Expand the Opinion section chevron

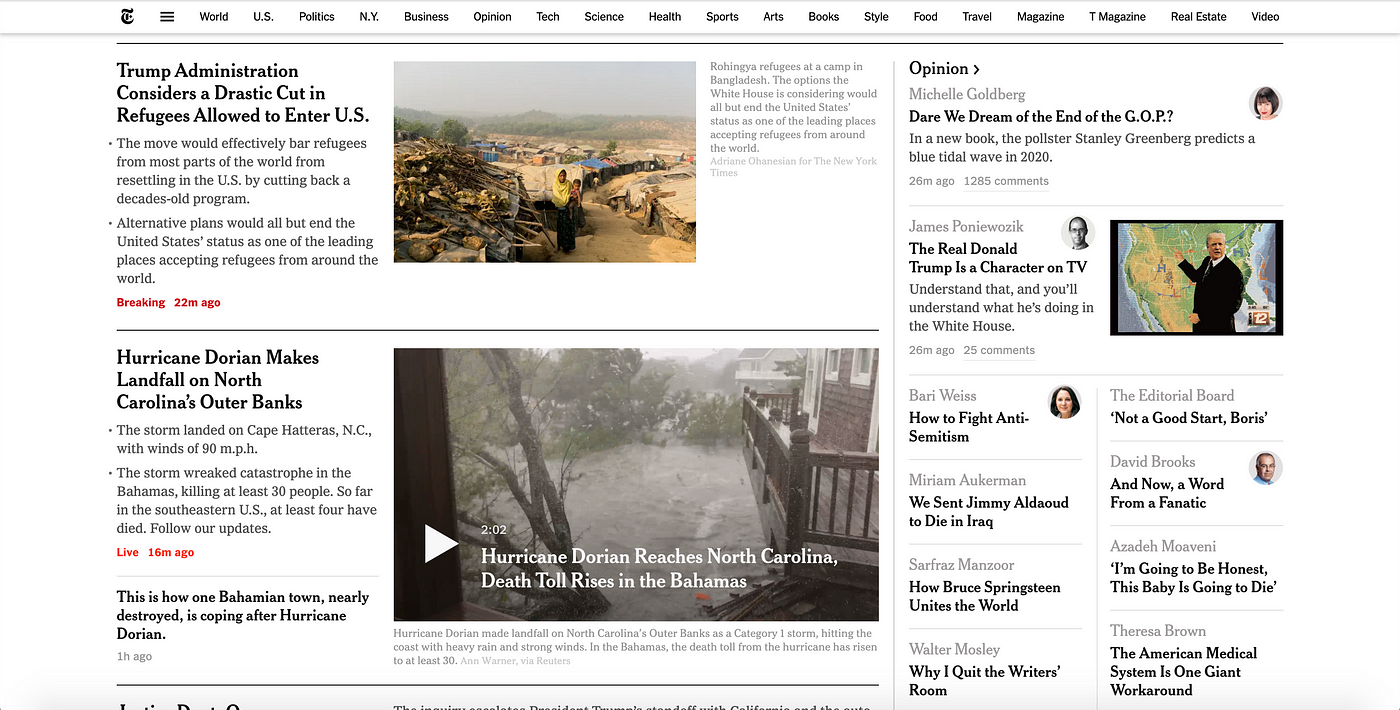point(976,69)
